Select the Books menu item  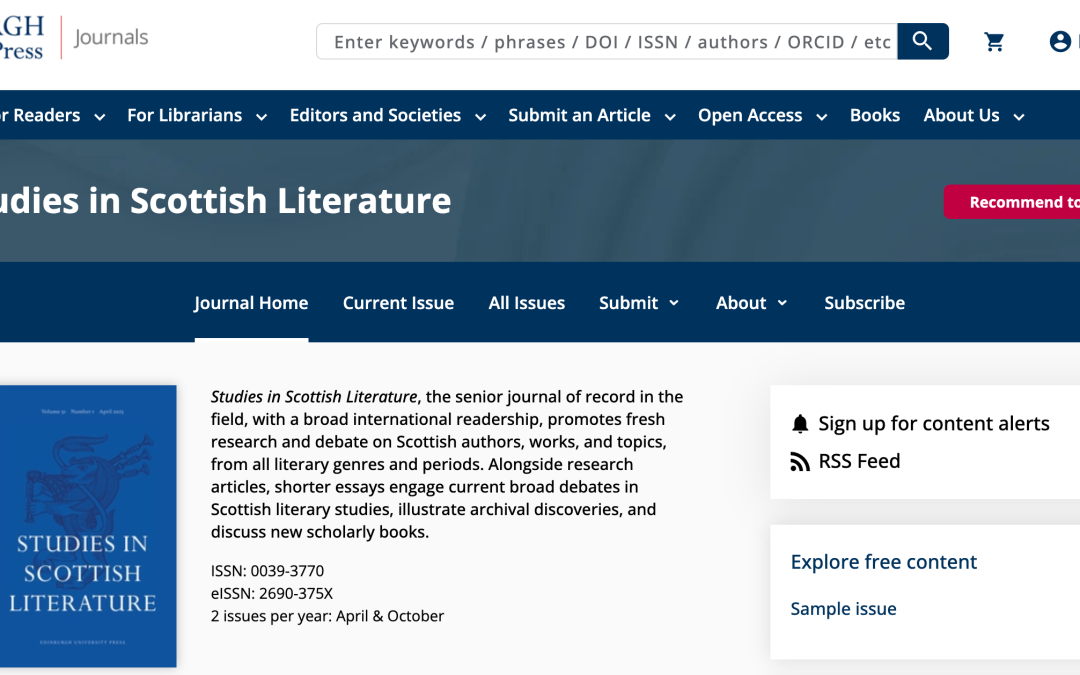click(x=874, y=115)
